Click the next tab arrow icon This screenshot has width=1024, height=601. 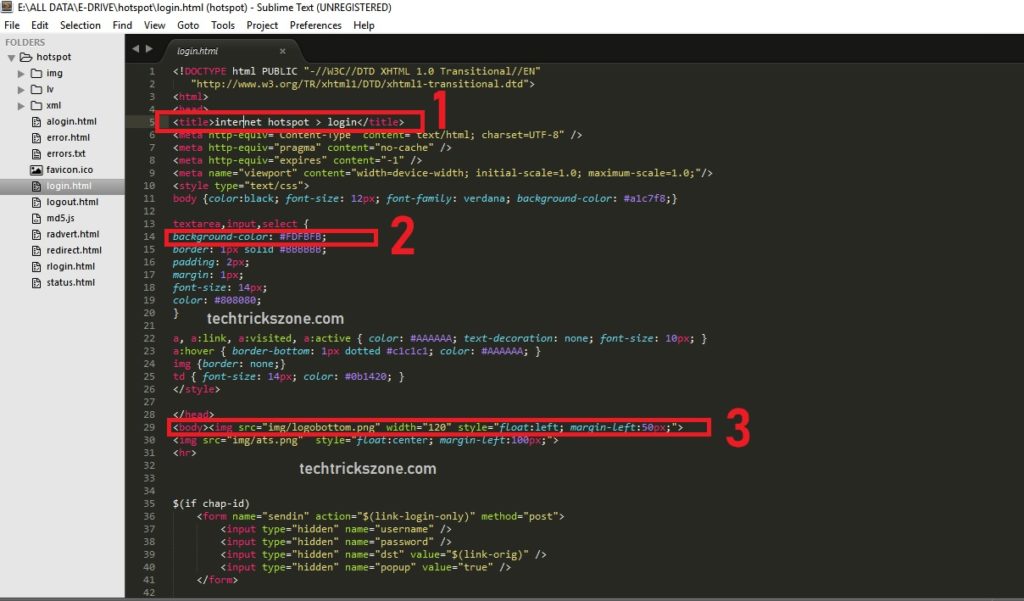(150, 49)
